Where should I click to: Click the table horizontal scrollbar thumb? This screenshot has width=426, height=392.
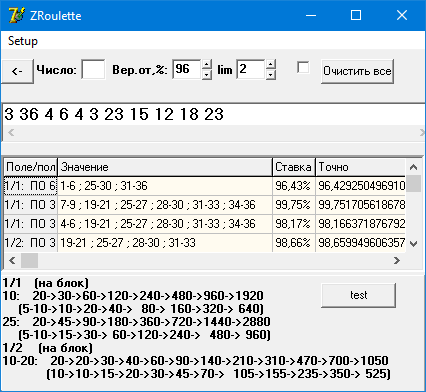tap(29, 260)
